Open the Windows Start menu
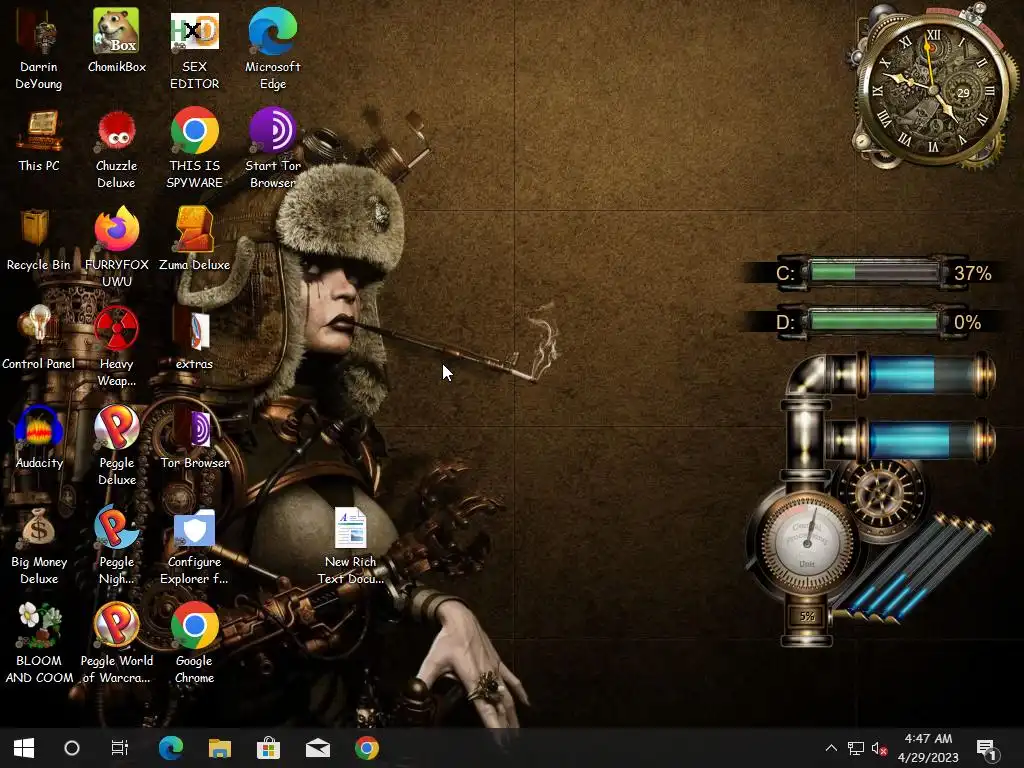 tap(24, 748)
